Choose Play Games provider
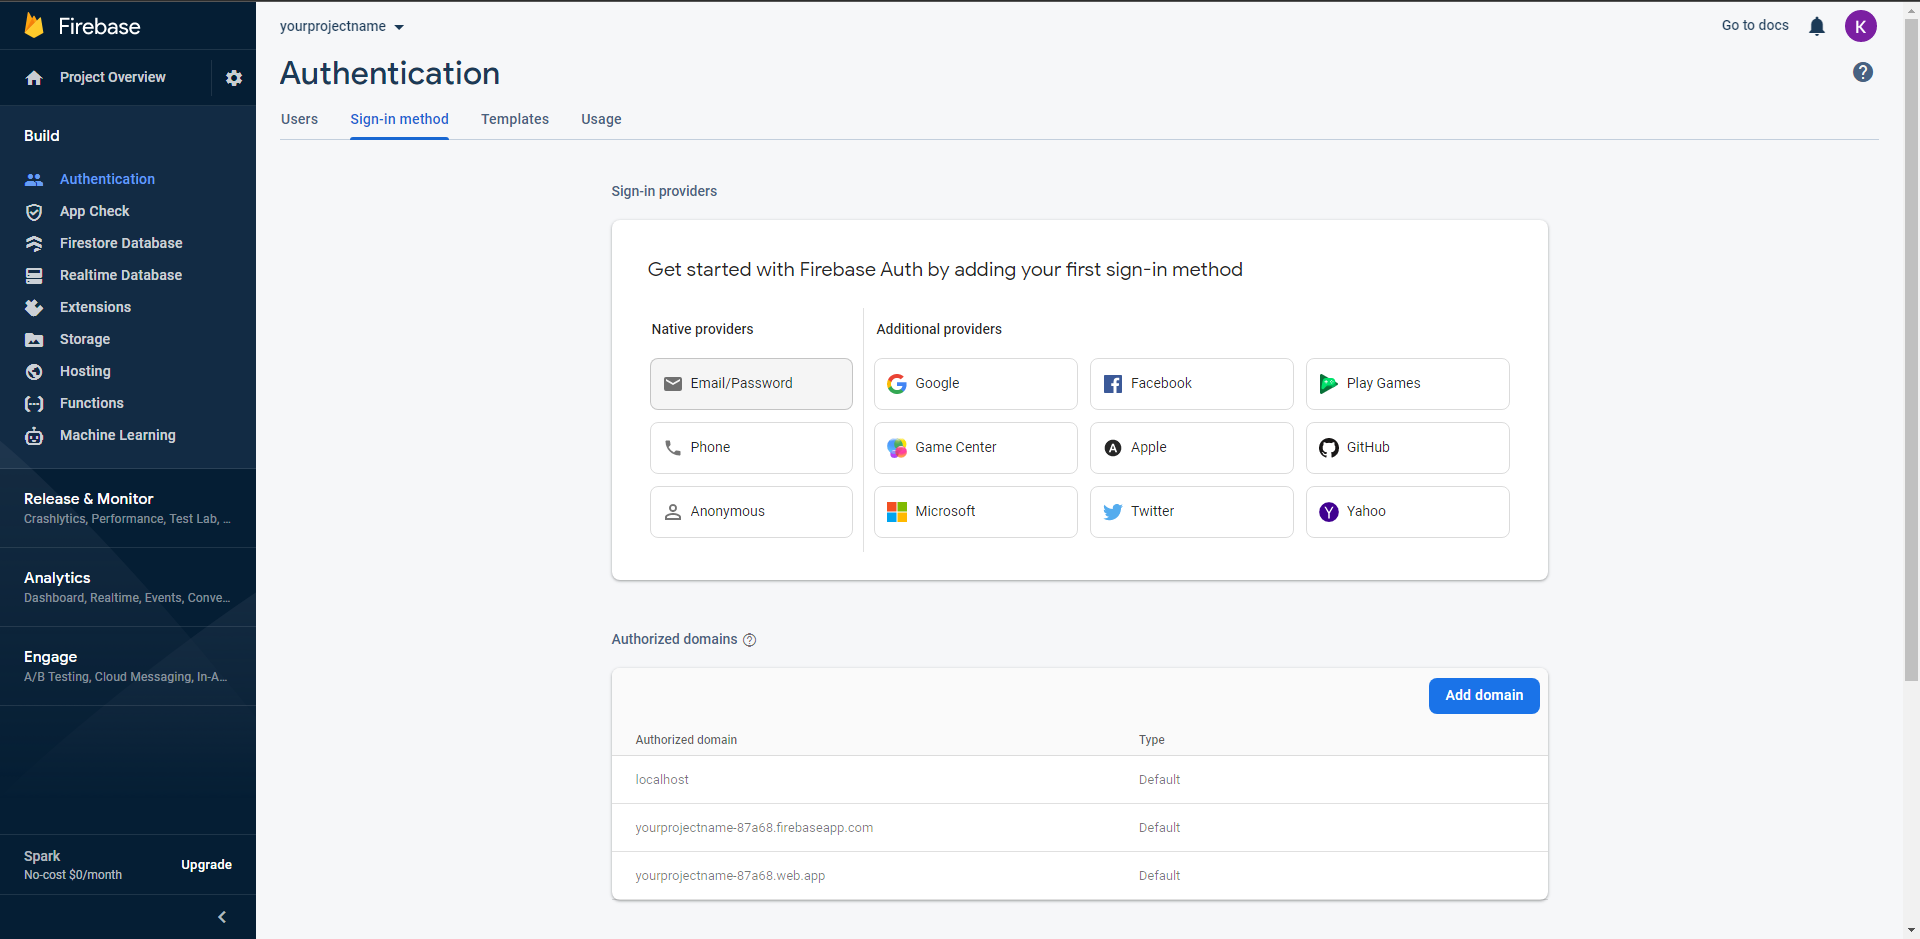Viewport: 1920px width, 939px height. (1408, 384)
